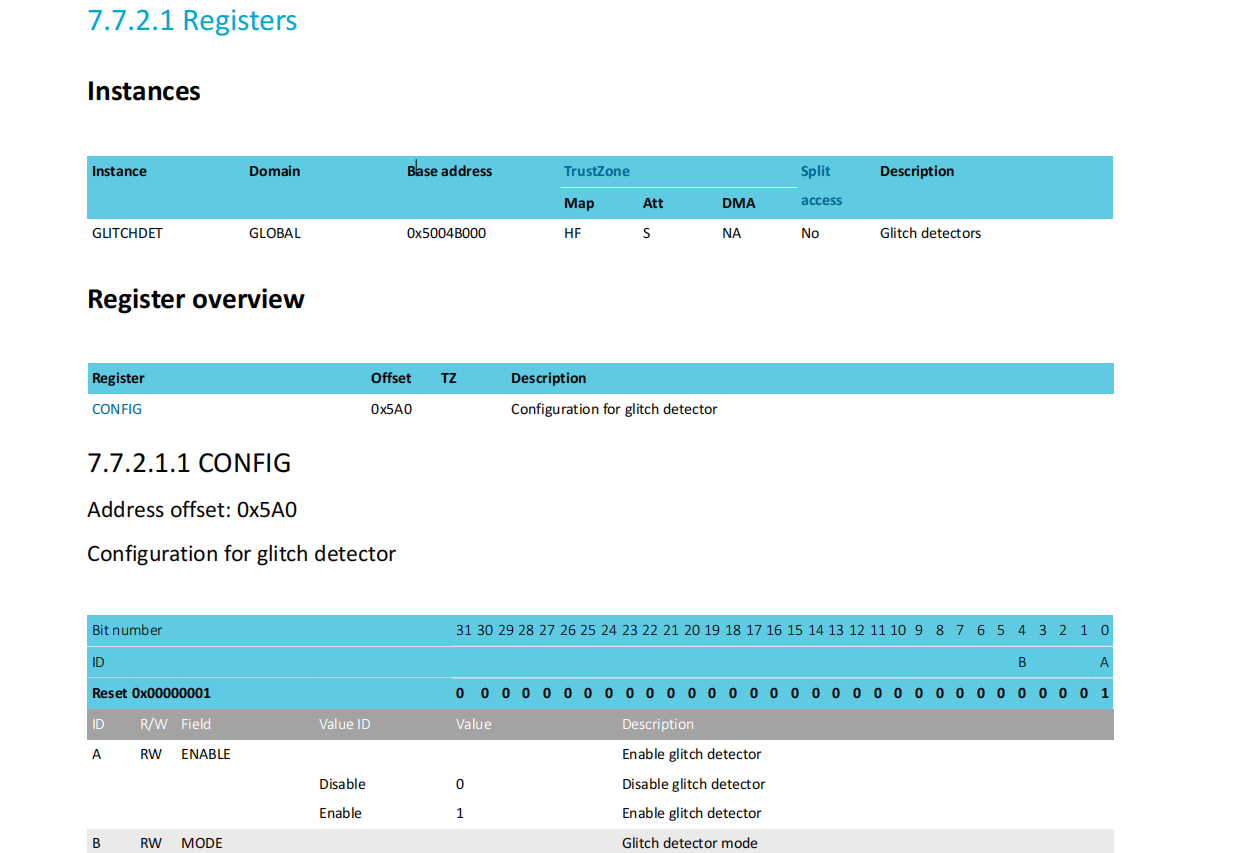Click the 'TZ' column header
This screenshot has width=1237, height=853.
point(449,378)
